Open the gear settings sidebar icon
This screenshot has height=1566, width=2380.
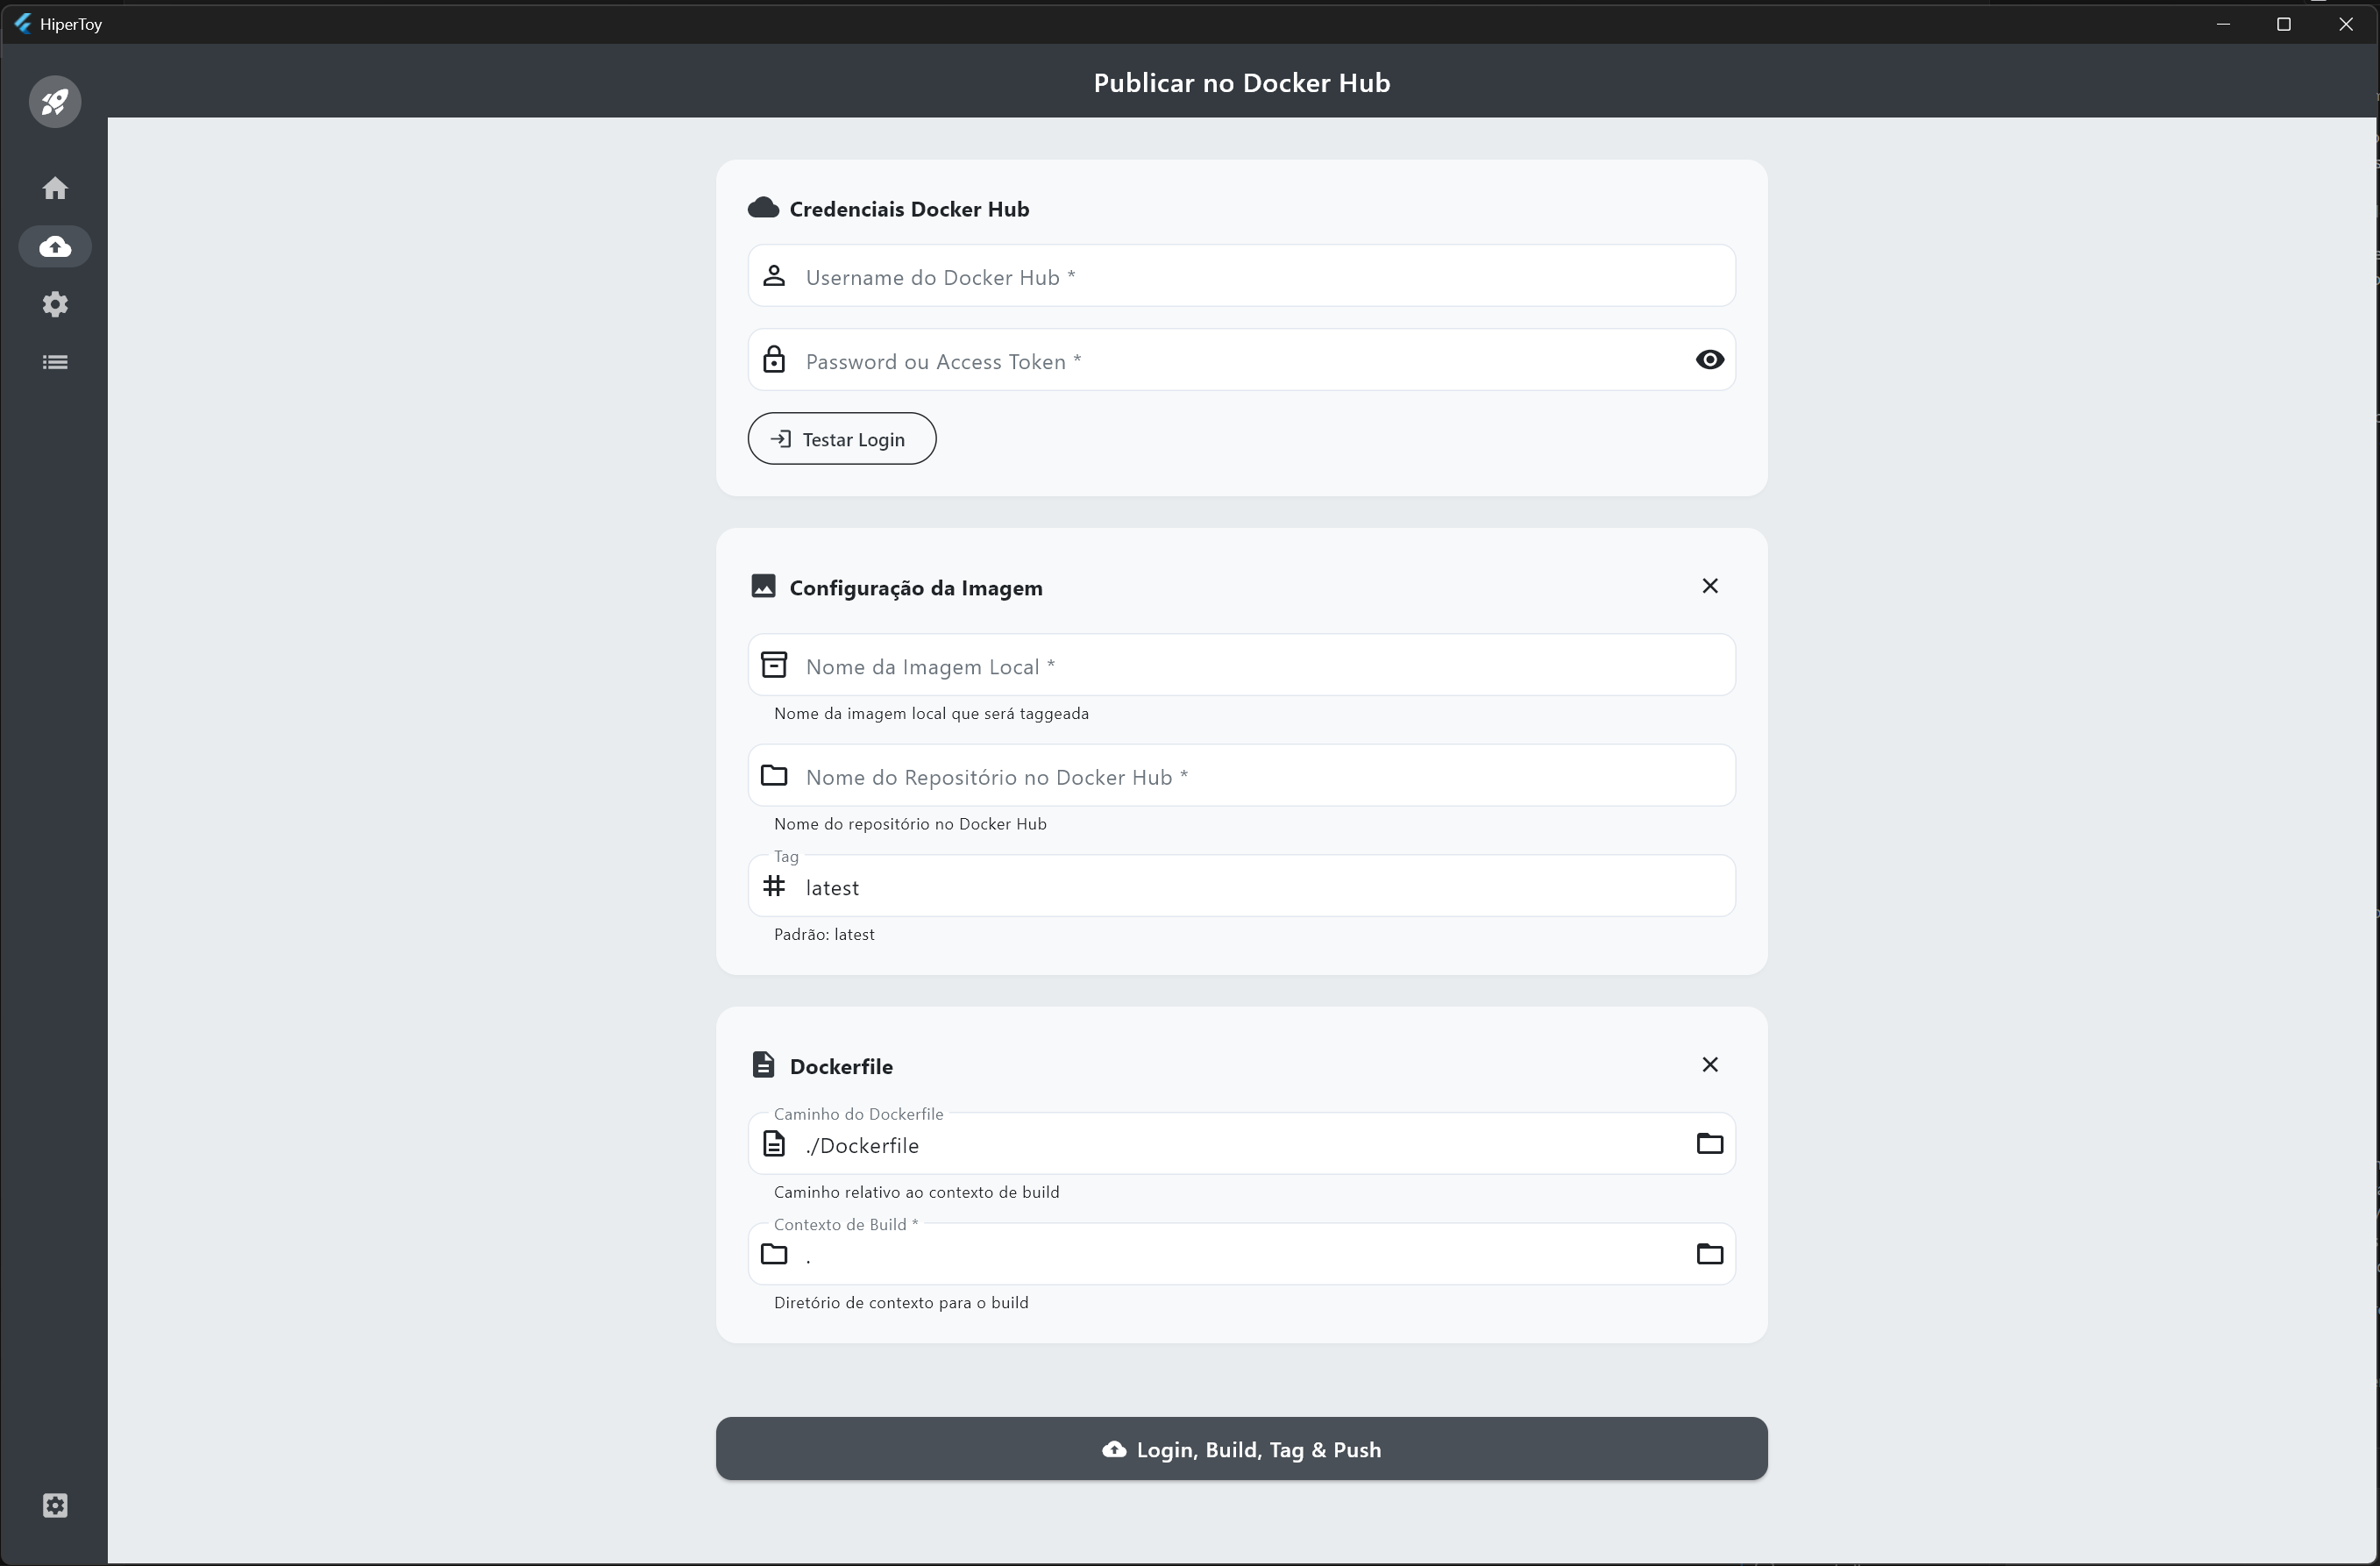pos(55,304)
